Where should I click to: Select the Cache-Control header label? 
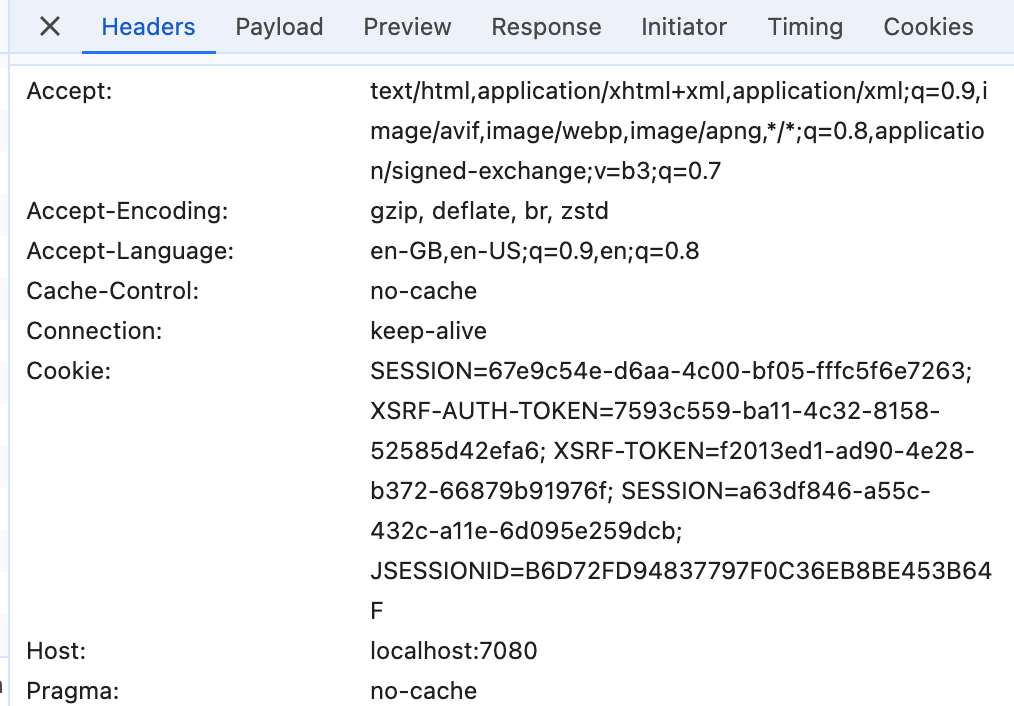pos(113,291)
